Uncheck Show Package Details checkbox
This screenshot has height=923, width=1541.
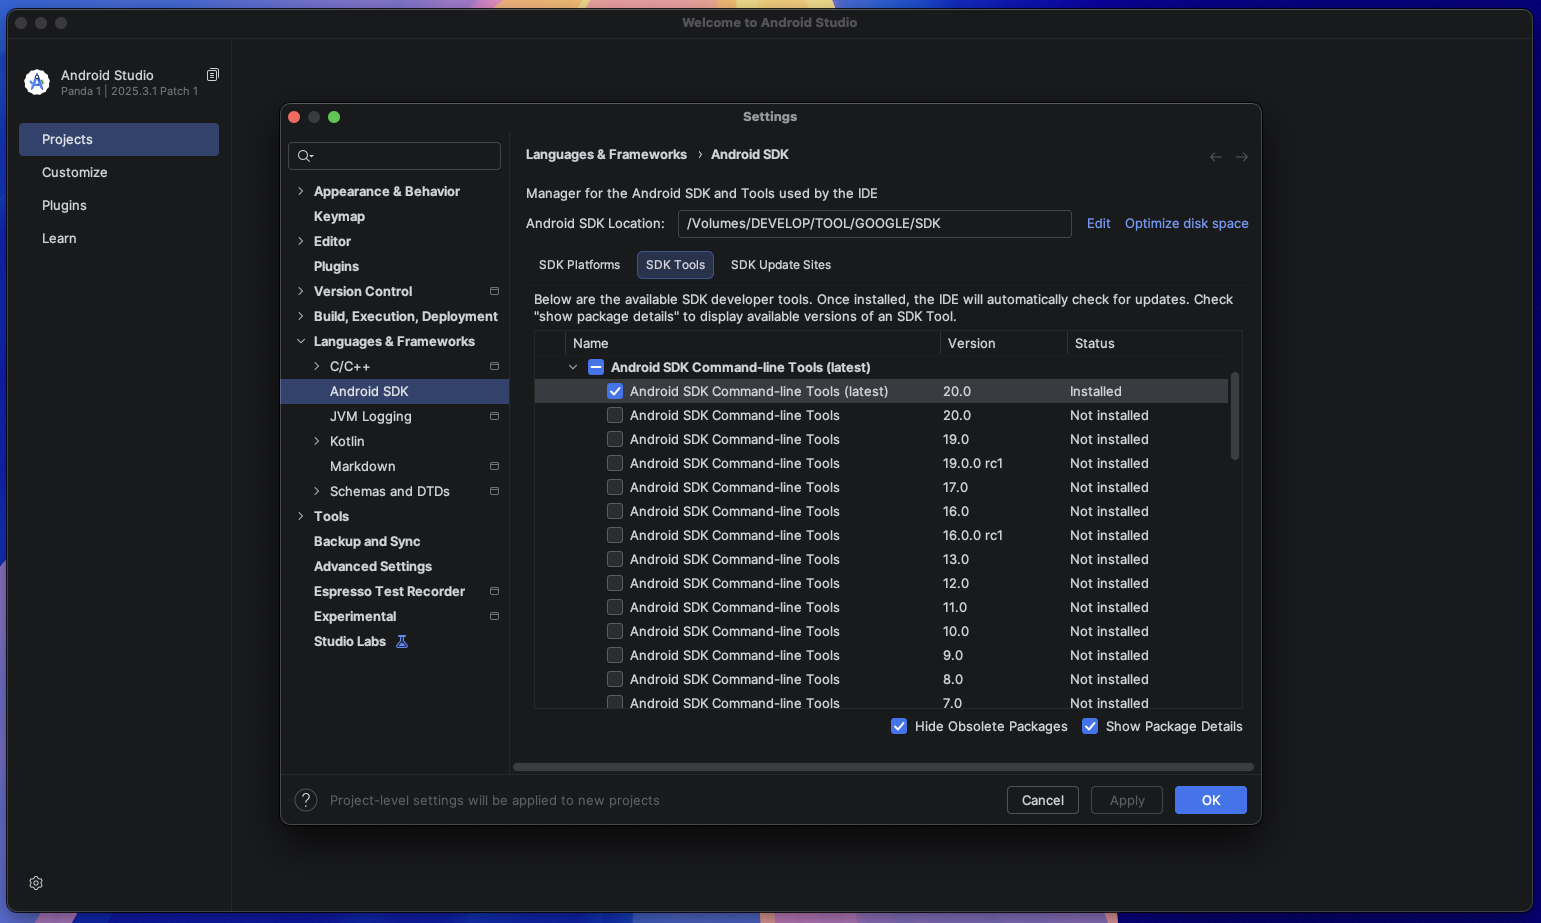pyautogui.click(x=1090, y=726)
